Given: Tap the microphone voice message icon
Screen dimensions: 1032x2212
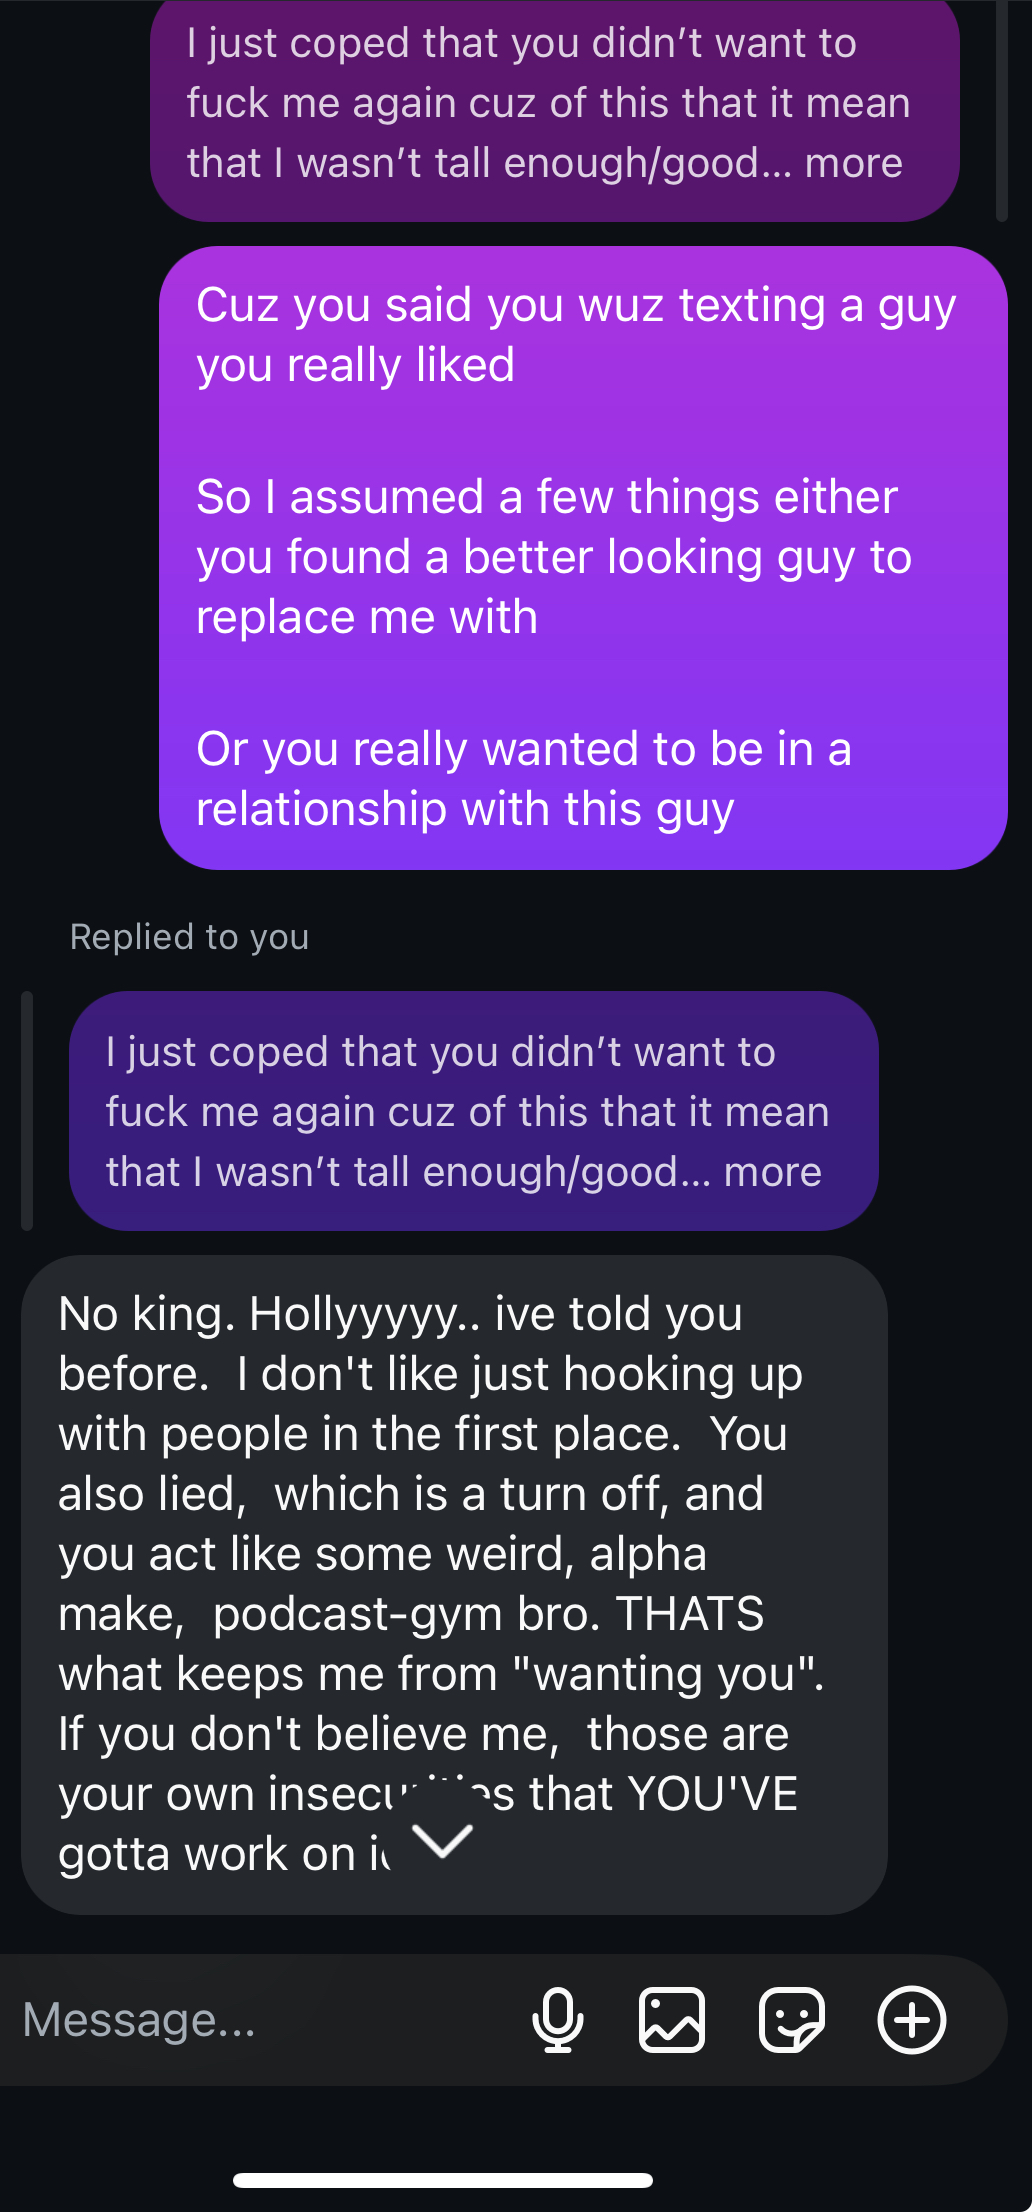Looking at the screenshot, I should 558,2020.
